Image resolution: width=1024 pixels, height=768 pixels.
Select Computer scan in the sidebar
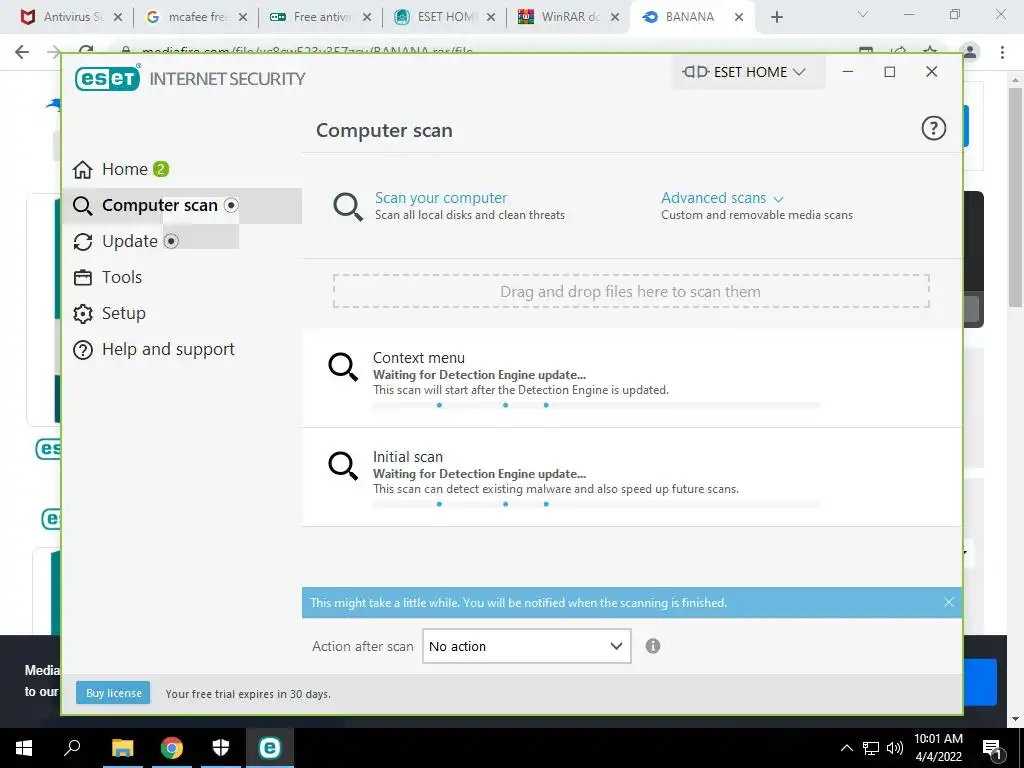(x=182, y=206)
